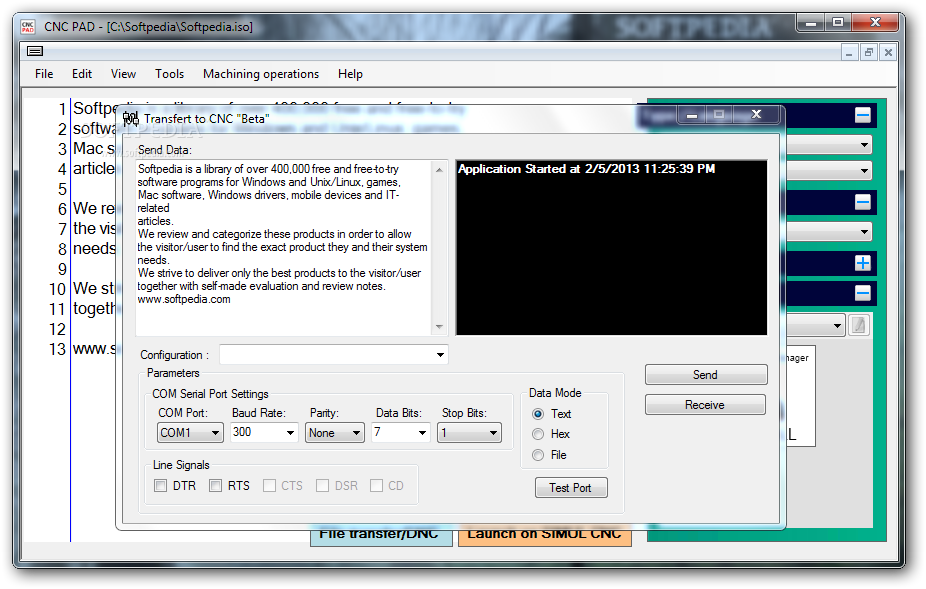Select the Hex data mode radio
The image size is (926, 589).
tap(538, 434)
